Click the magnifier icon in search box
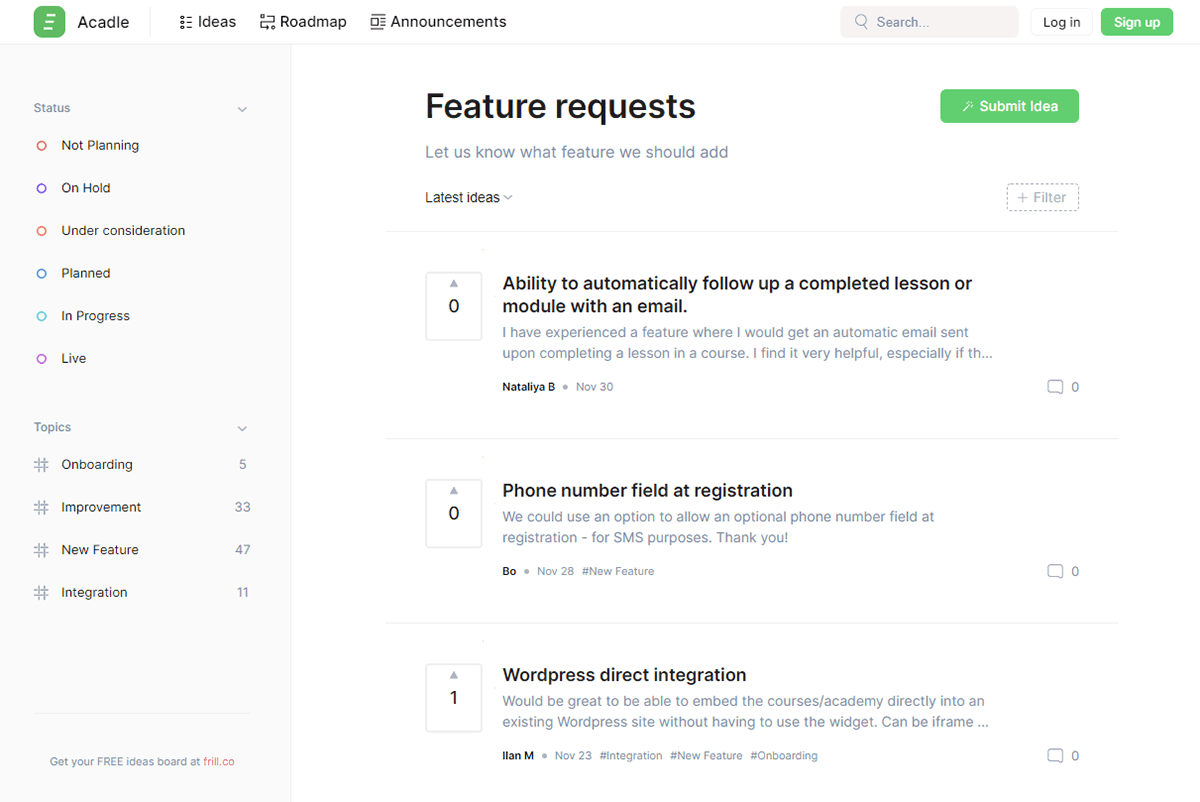Viewport: 1200px width, 802px height. [861, 22]
